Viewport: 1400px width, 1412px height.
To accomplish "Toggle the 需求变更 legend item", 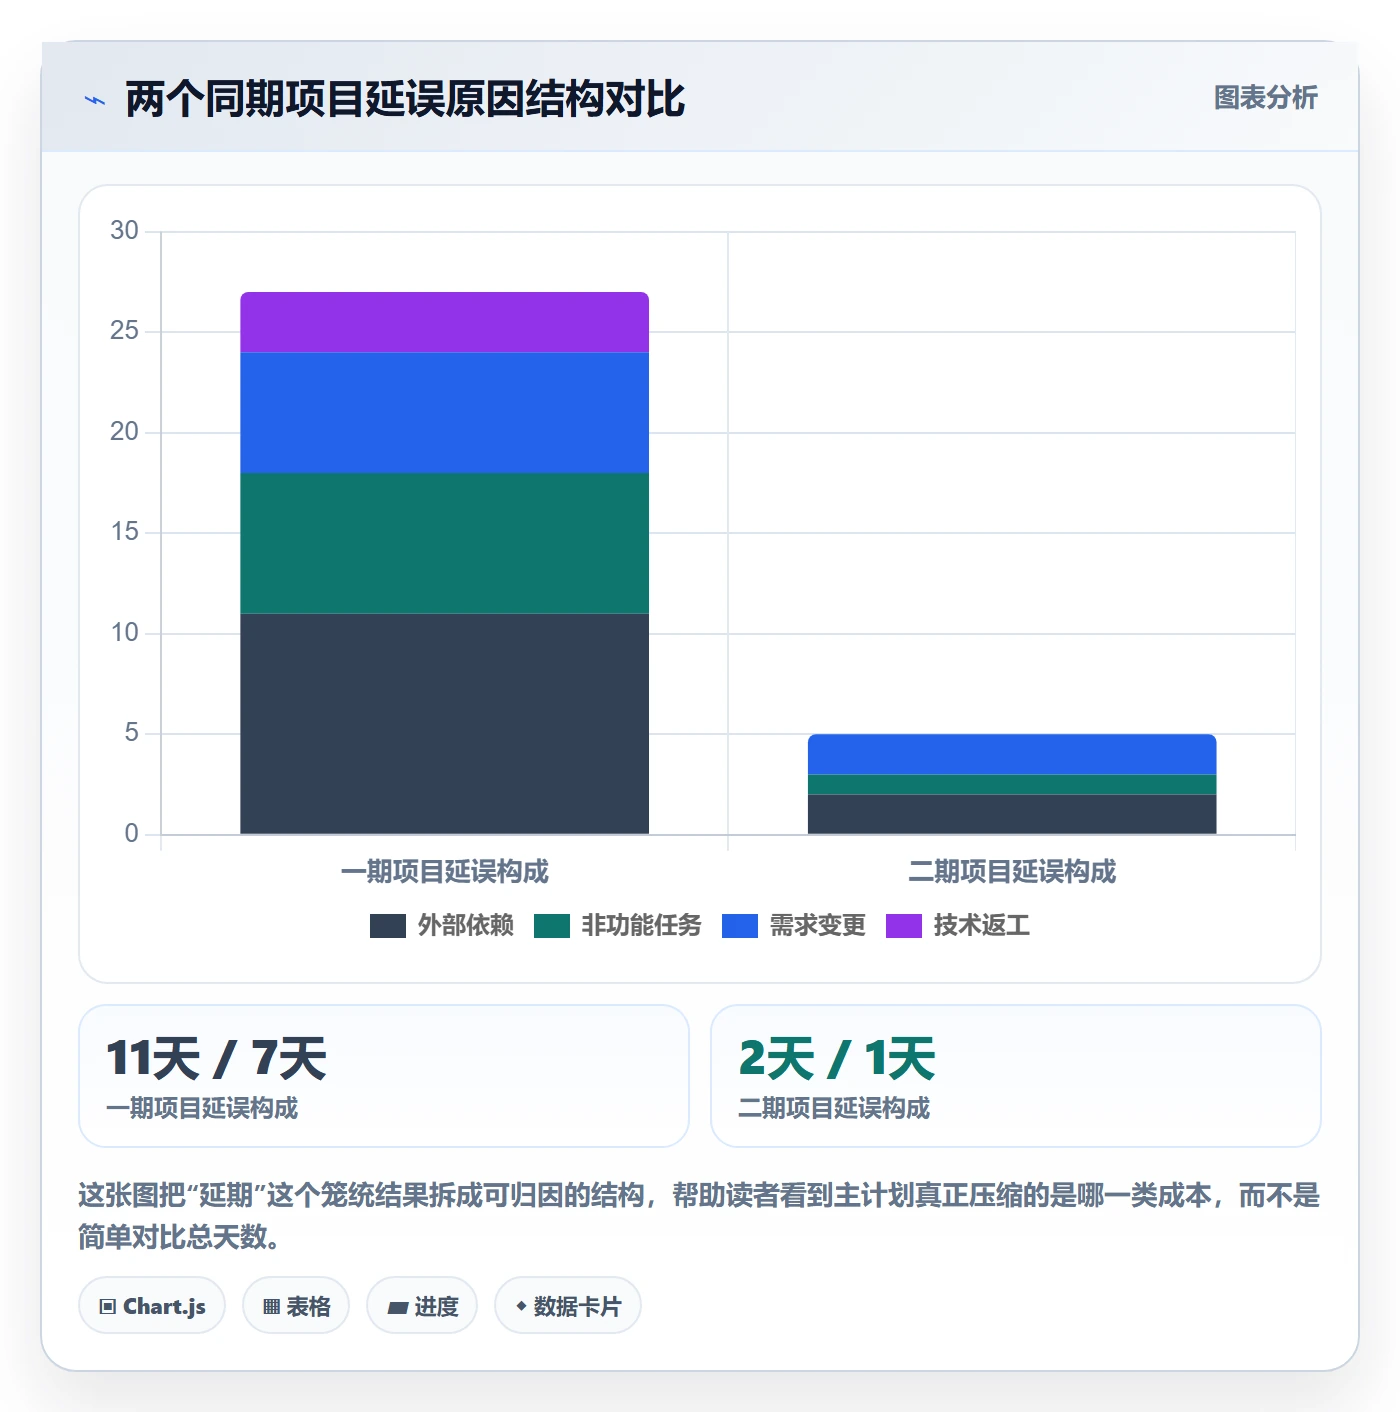I will tap(793, 925).
